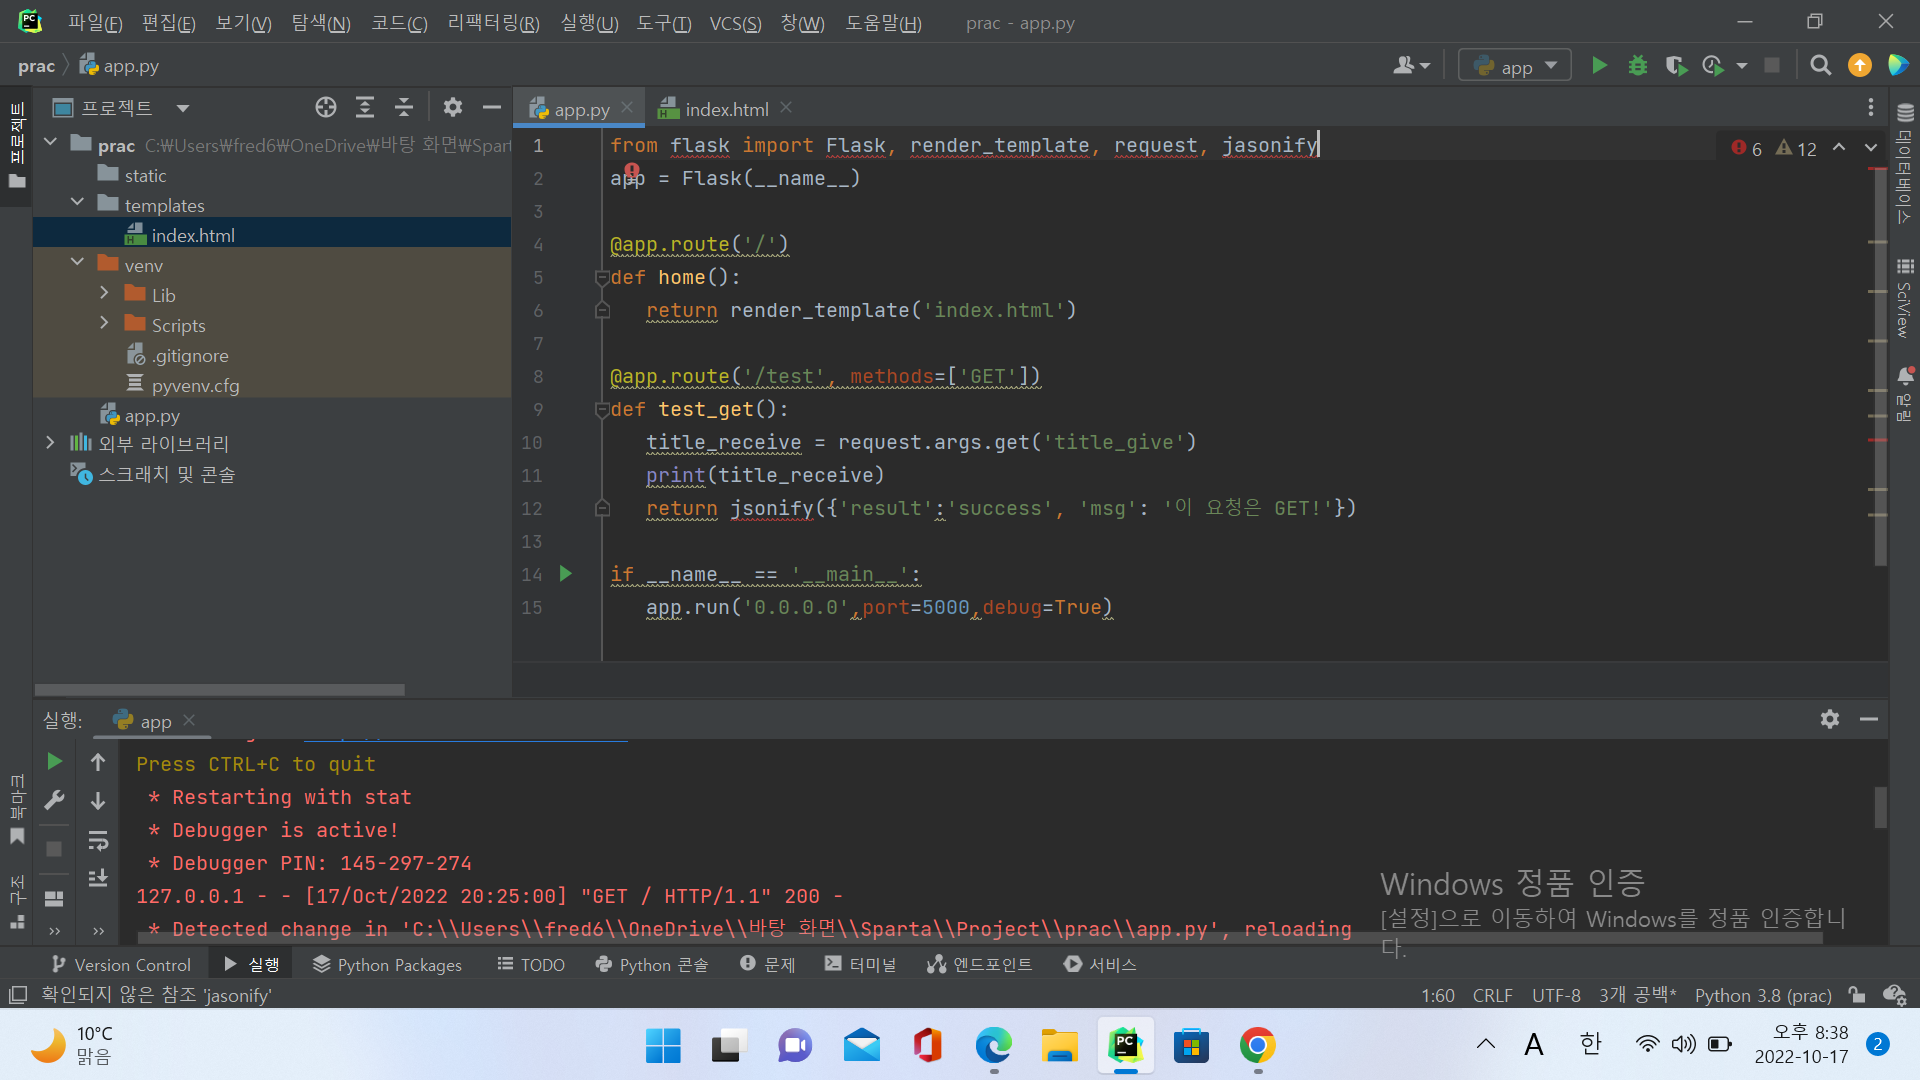
Task: Toggle soft-wrap in run console
Action: point(98,840)
